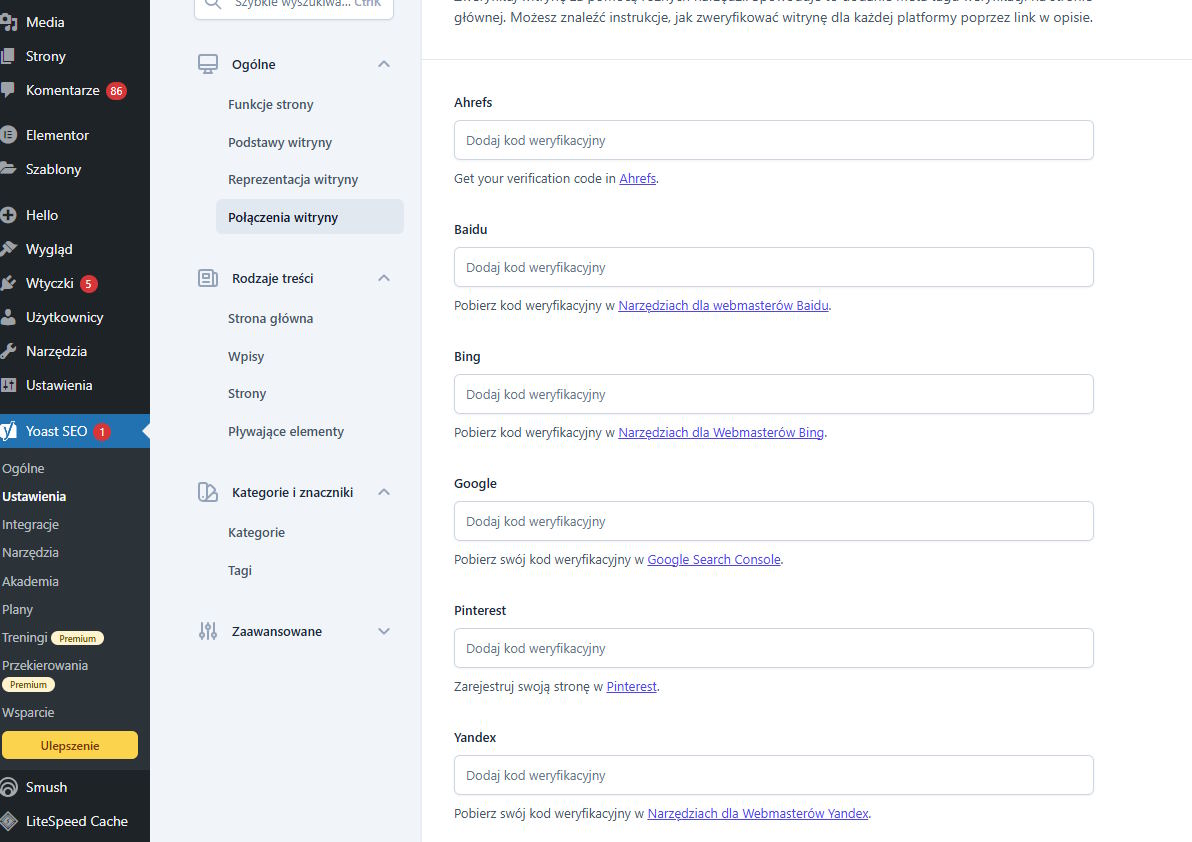
Task: Select Reprezentacja witryny settings page
Action: click(x=293, y=179)
